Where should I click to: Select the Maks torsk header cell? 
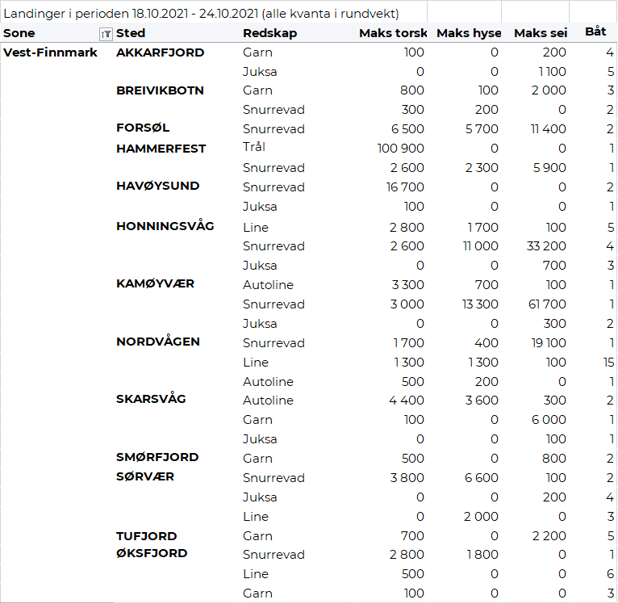(x=392, y=33)
